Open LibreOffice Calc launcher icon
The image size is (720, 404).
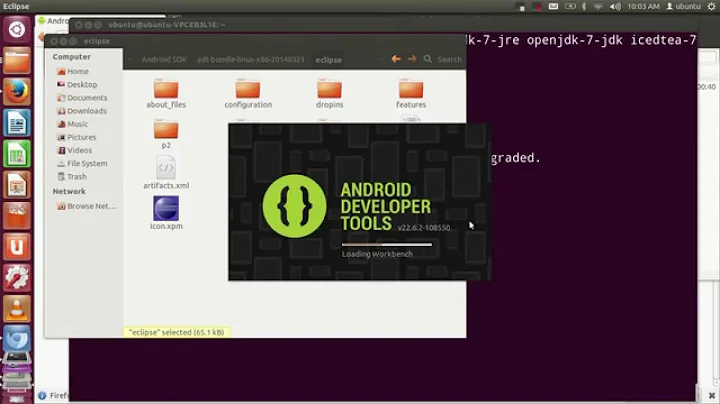pyautogui.click(x=17, y=154)
